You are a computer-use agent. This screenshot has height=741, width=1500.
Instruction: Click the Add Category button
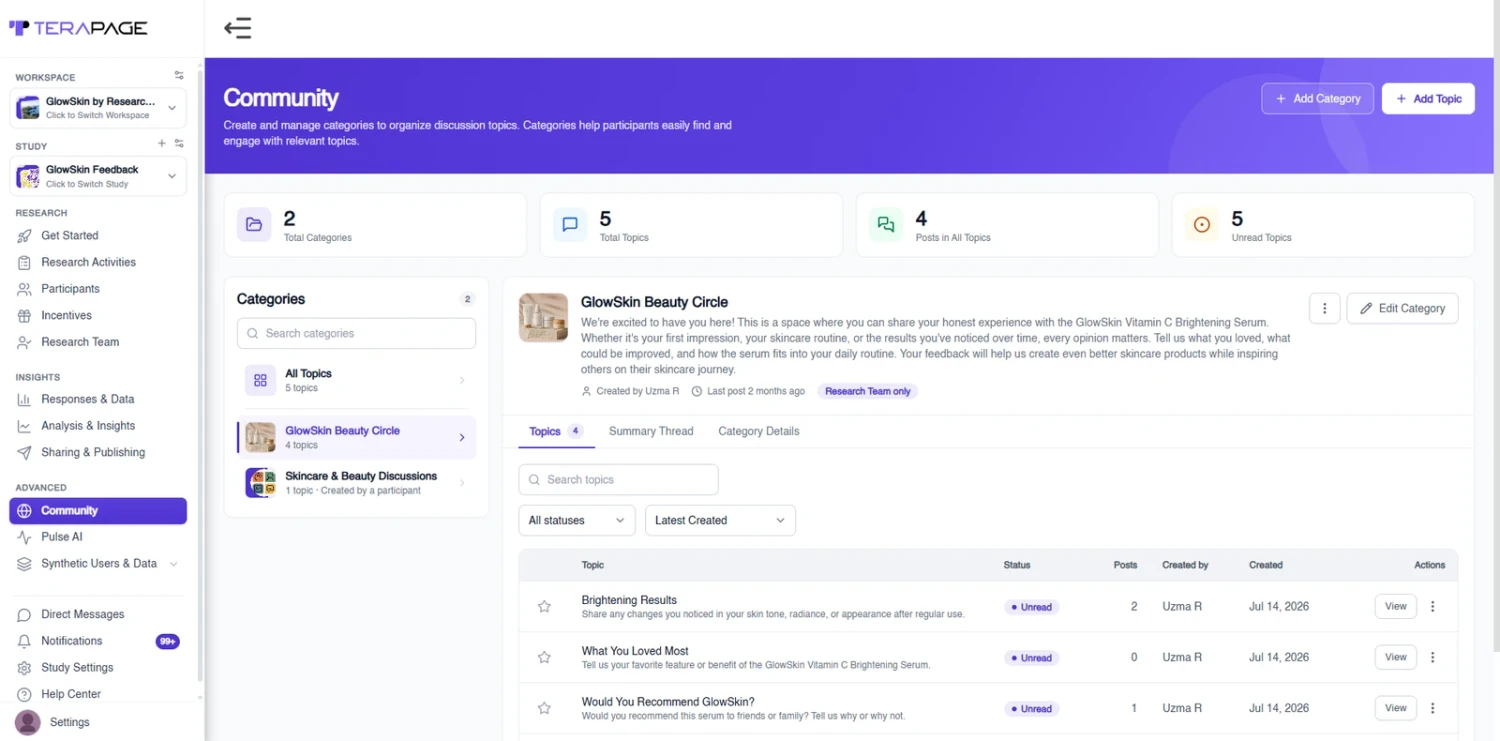pos(1317,99)
